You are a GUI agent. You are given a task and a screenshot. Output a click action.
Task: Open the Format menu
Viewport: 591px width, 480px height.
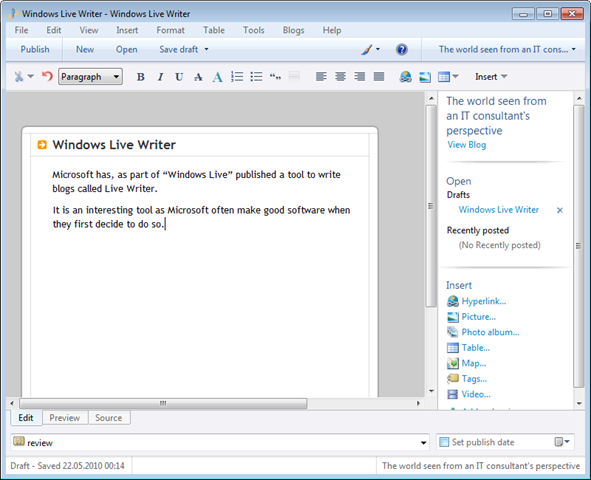click(171, 30)
